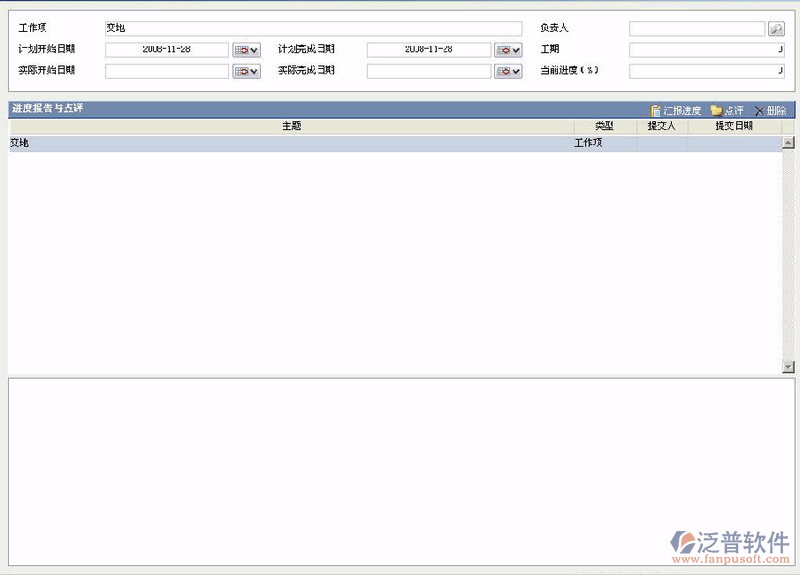This screenshot has height=575, width=800.
Task: Focus the 工作项 text field
Action: click(x=313, y=28)
